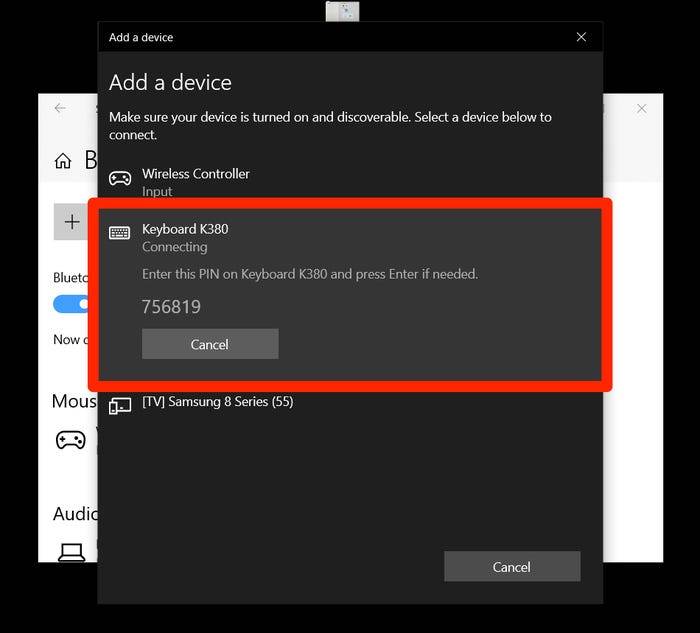Image resolution: width=700 pixels, height=633 pixels.
Task: Close the Add a device dialog
Action: [581, 37]
